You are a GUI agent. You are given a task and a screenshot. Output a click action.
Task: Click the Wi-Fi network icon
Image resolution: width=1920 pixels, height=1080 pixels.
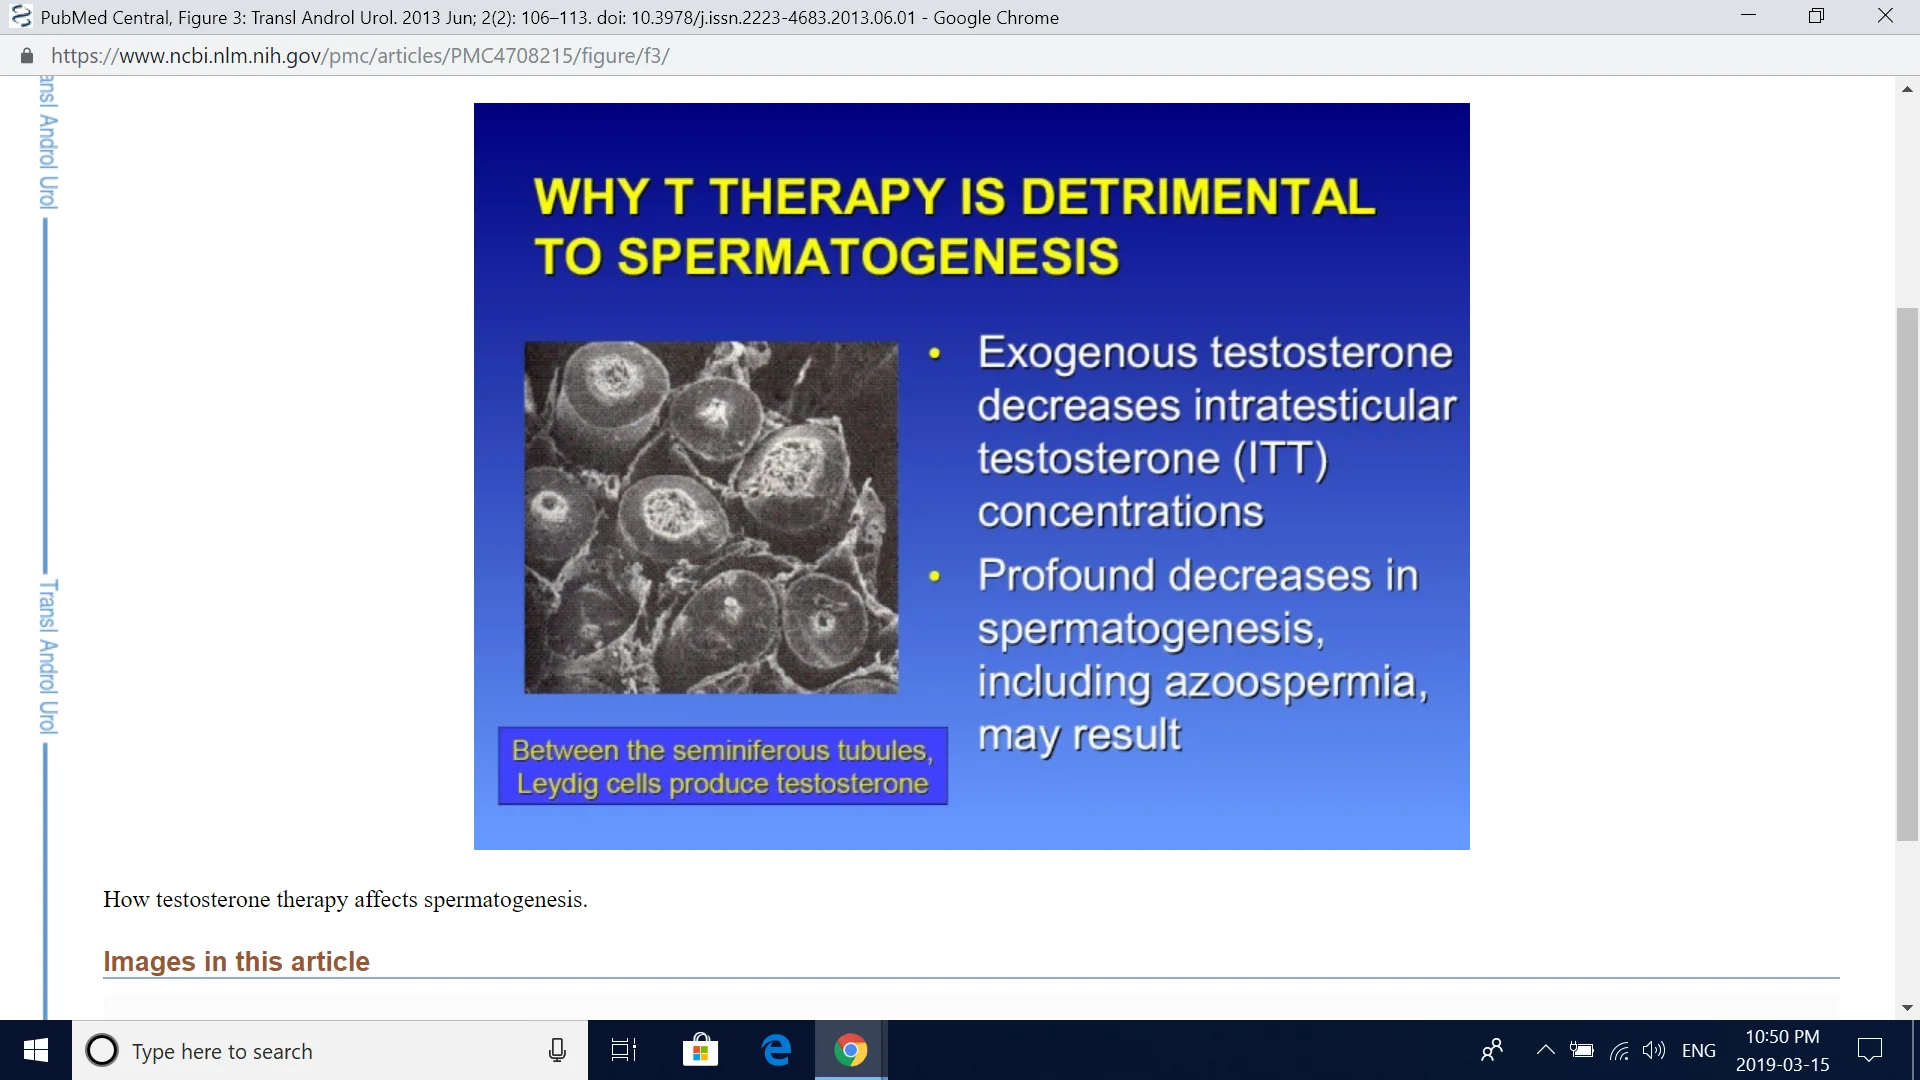point(1619,1050)
